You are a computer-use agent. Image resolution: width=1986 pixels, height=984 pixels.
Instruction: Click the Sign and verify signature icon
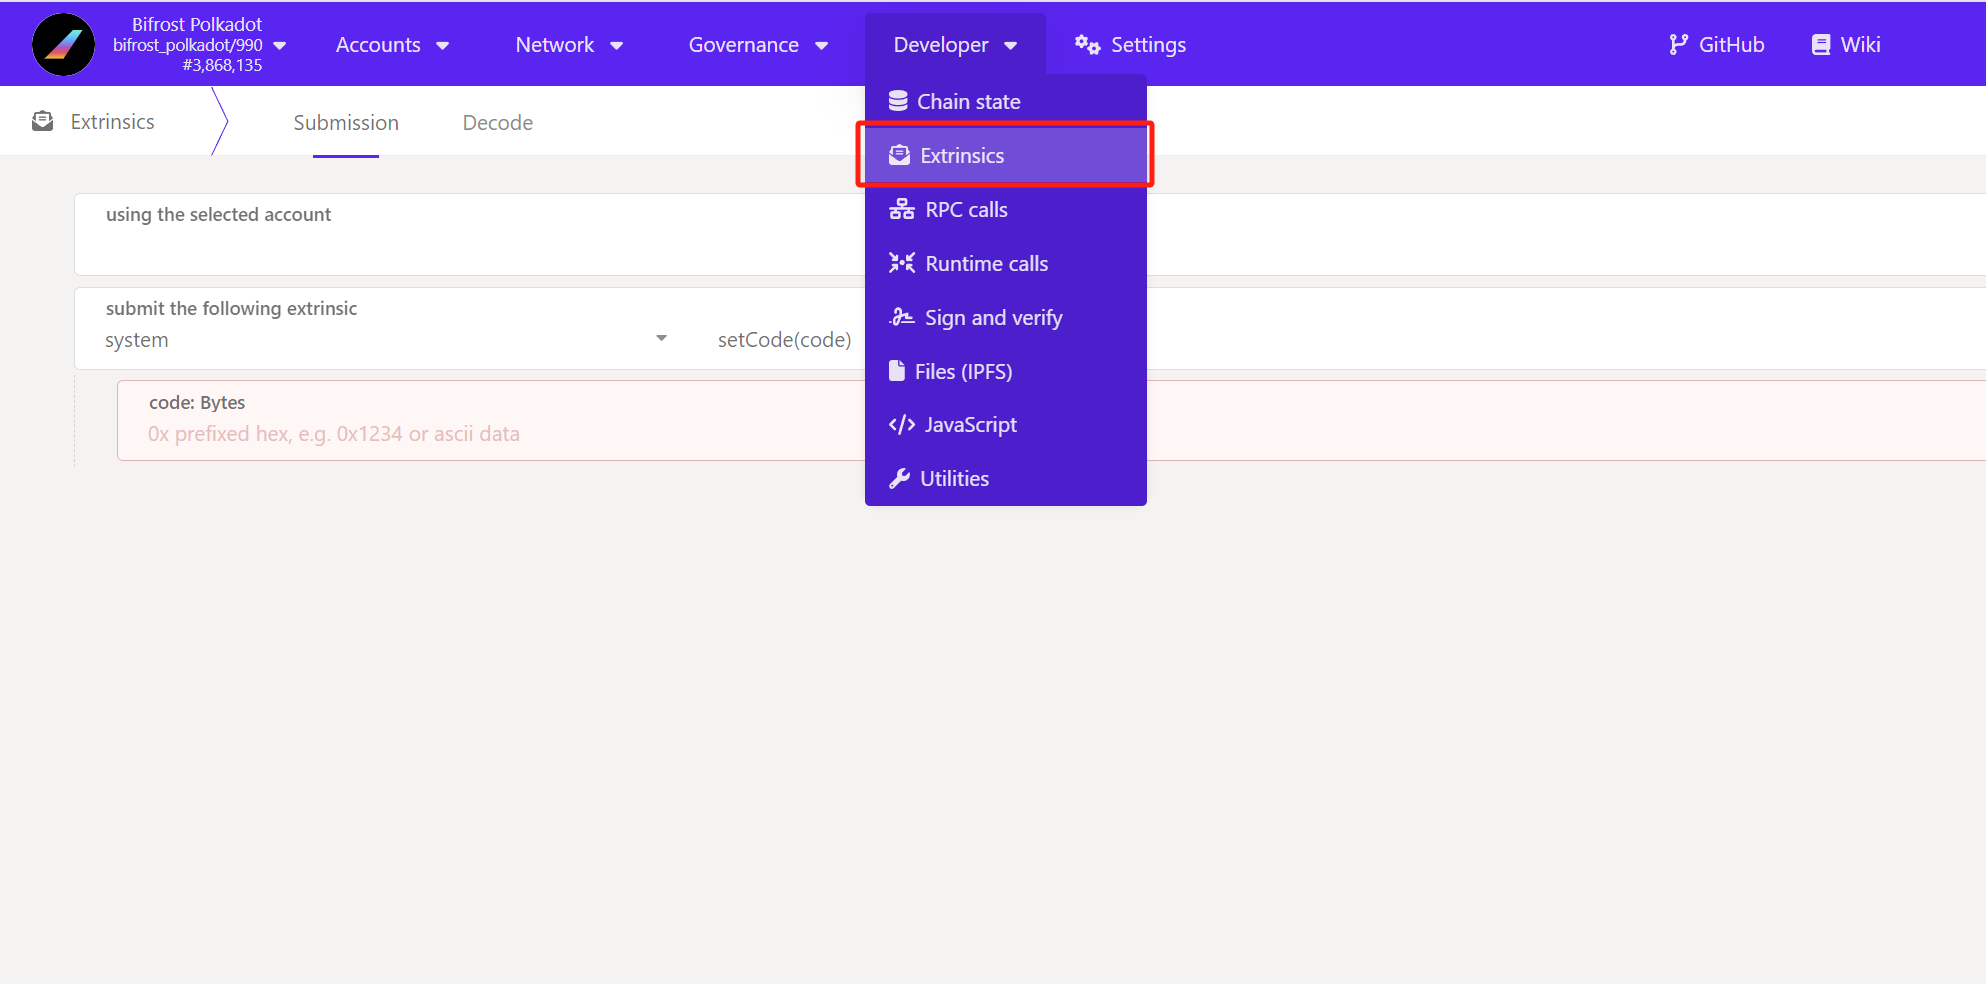pyautogui.click(x=901, y=318)
